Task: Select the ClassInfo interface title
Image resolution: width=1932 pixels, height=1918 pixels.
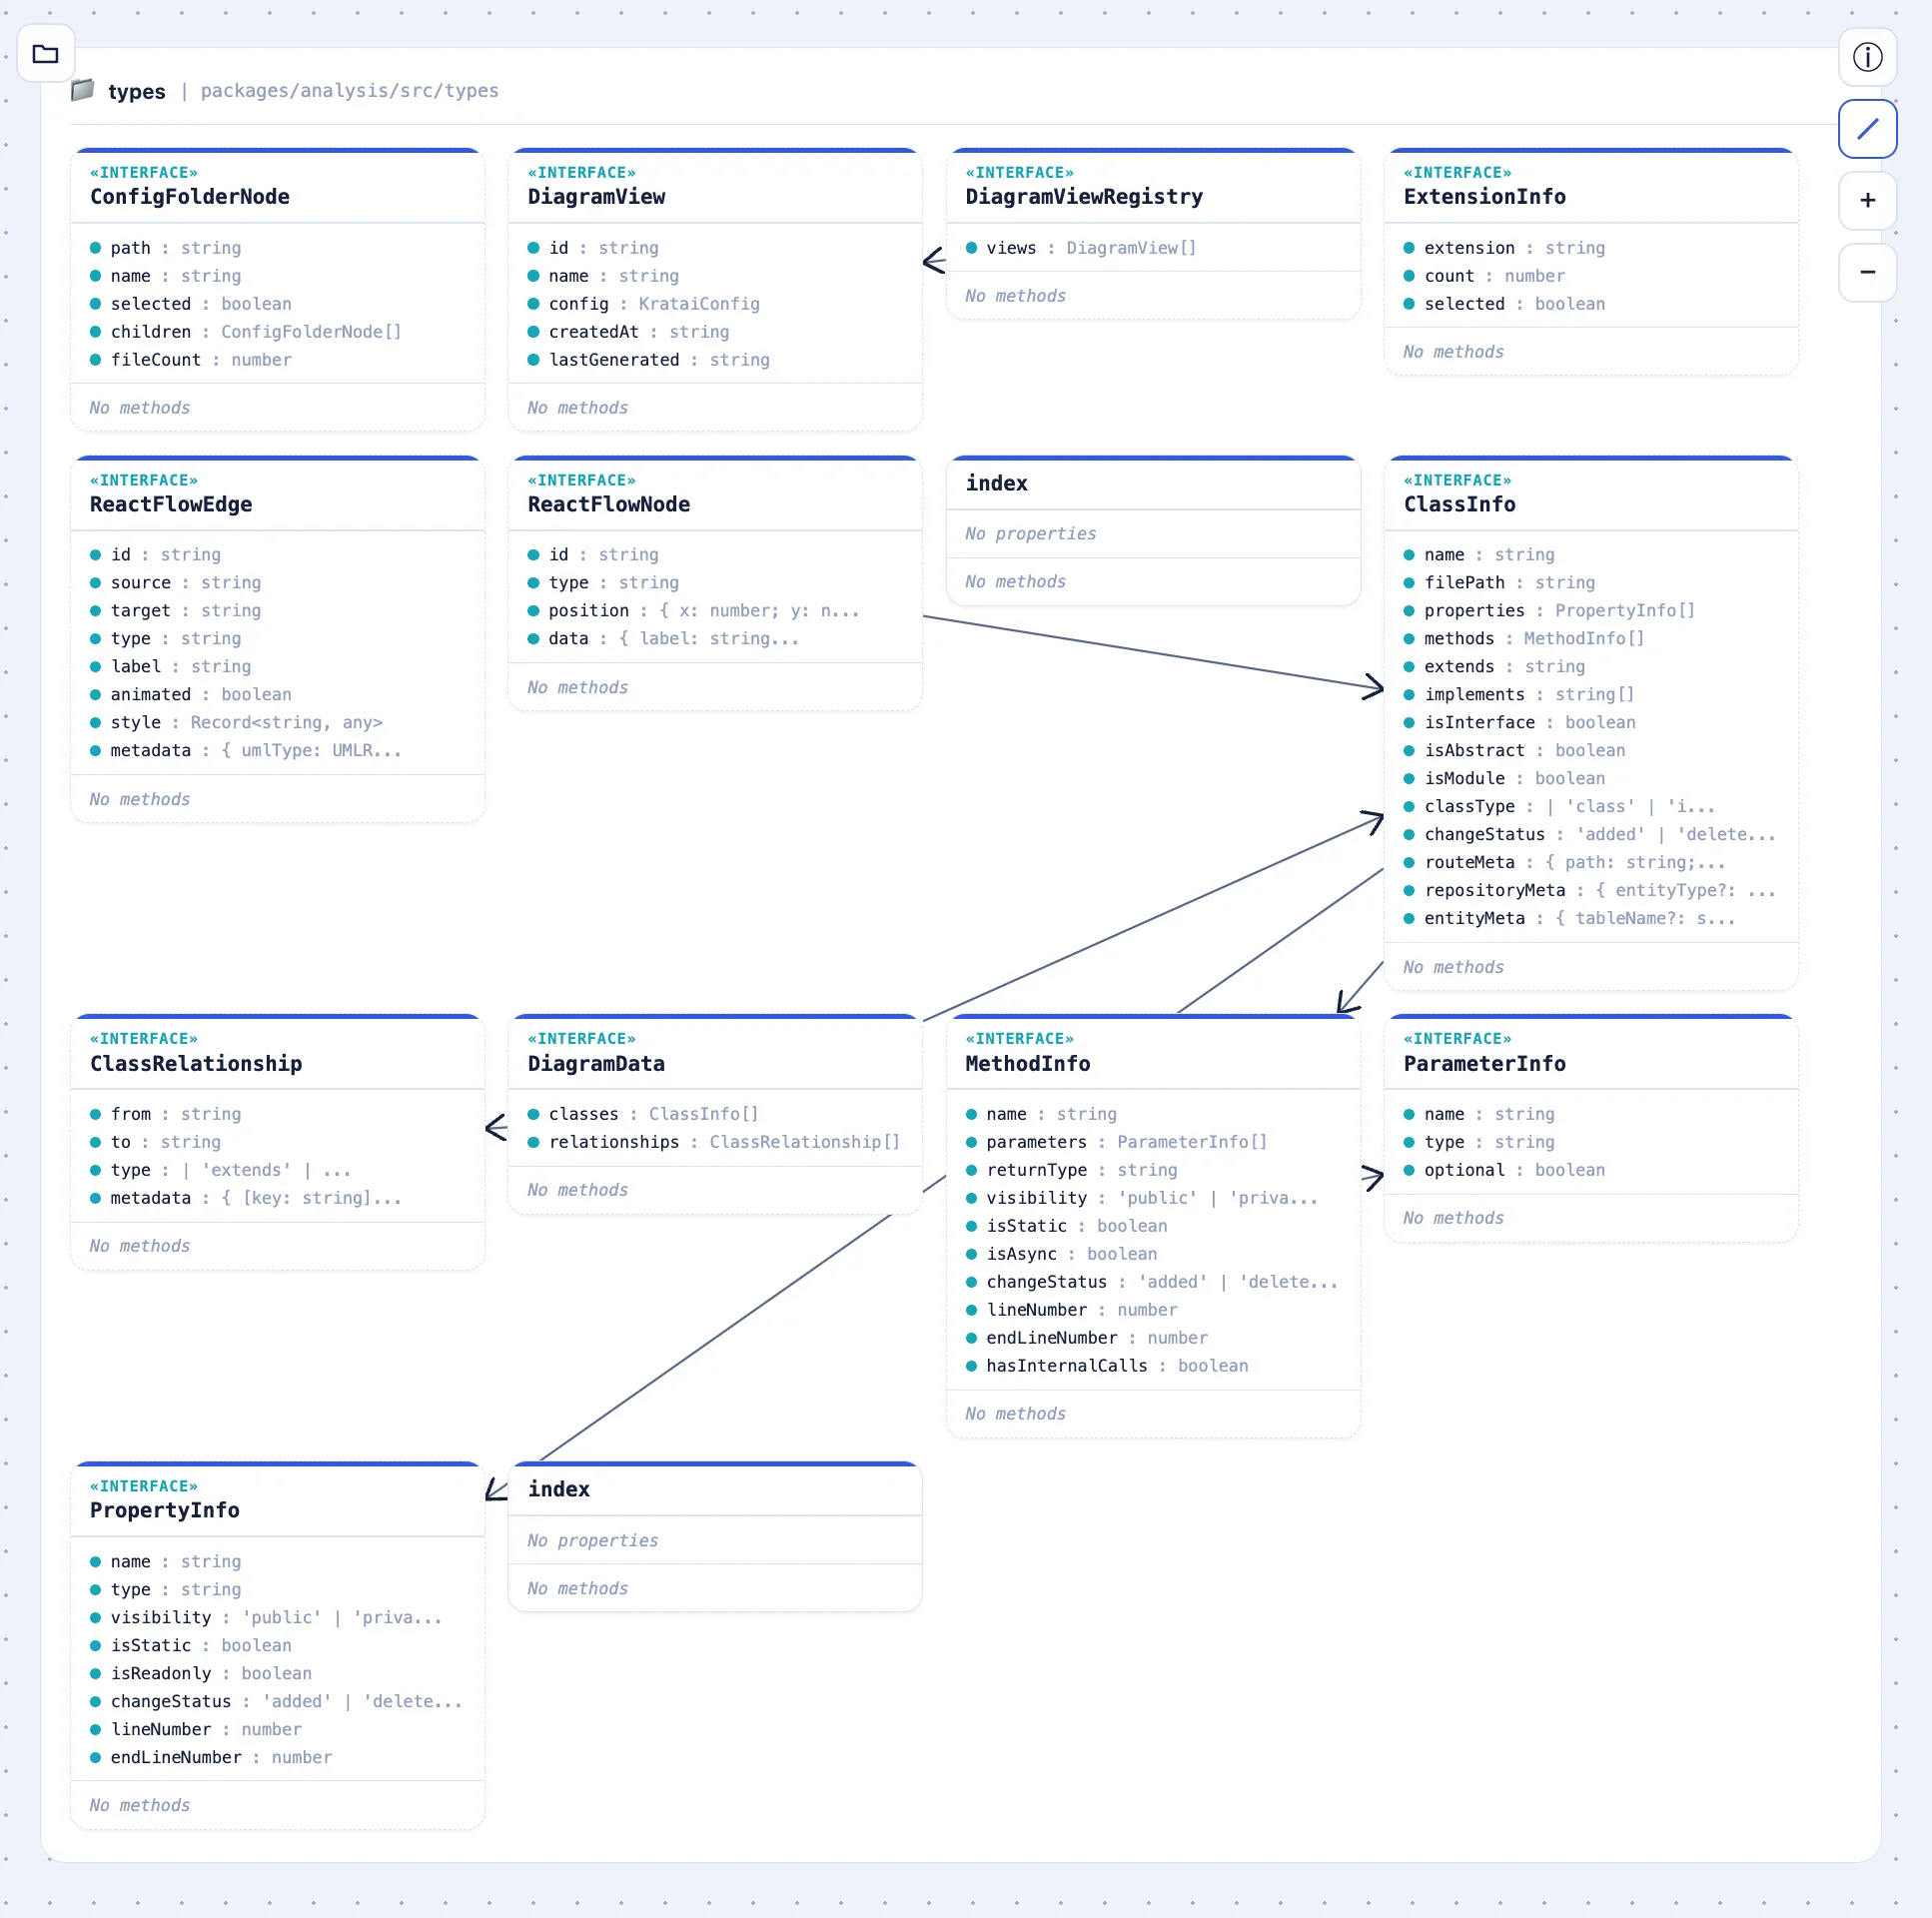Action: [1459, 504]
